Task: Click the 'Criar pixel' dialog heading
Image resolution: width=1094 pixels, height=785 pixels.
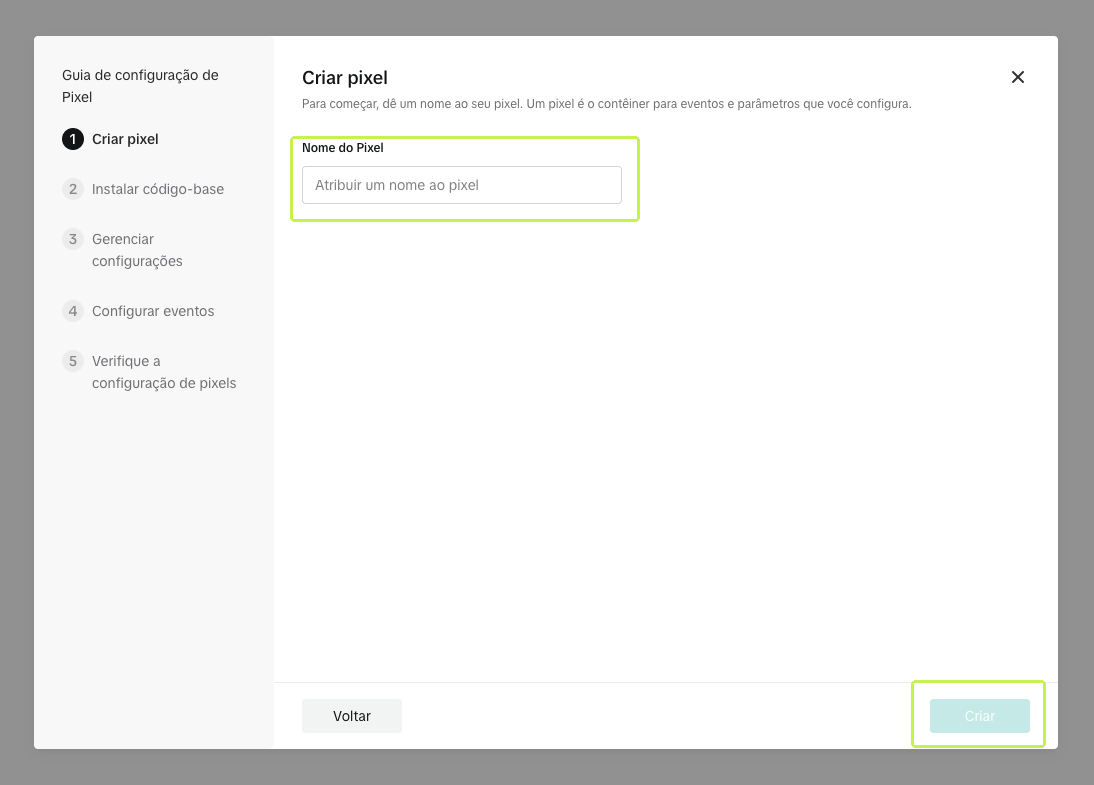Action: (x=345, y=77)
